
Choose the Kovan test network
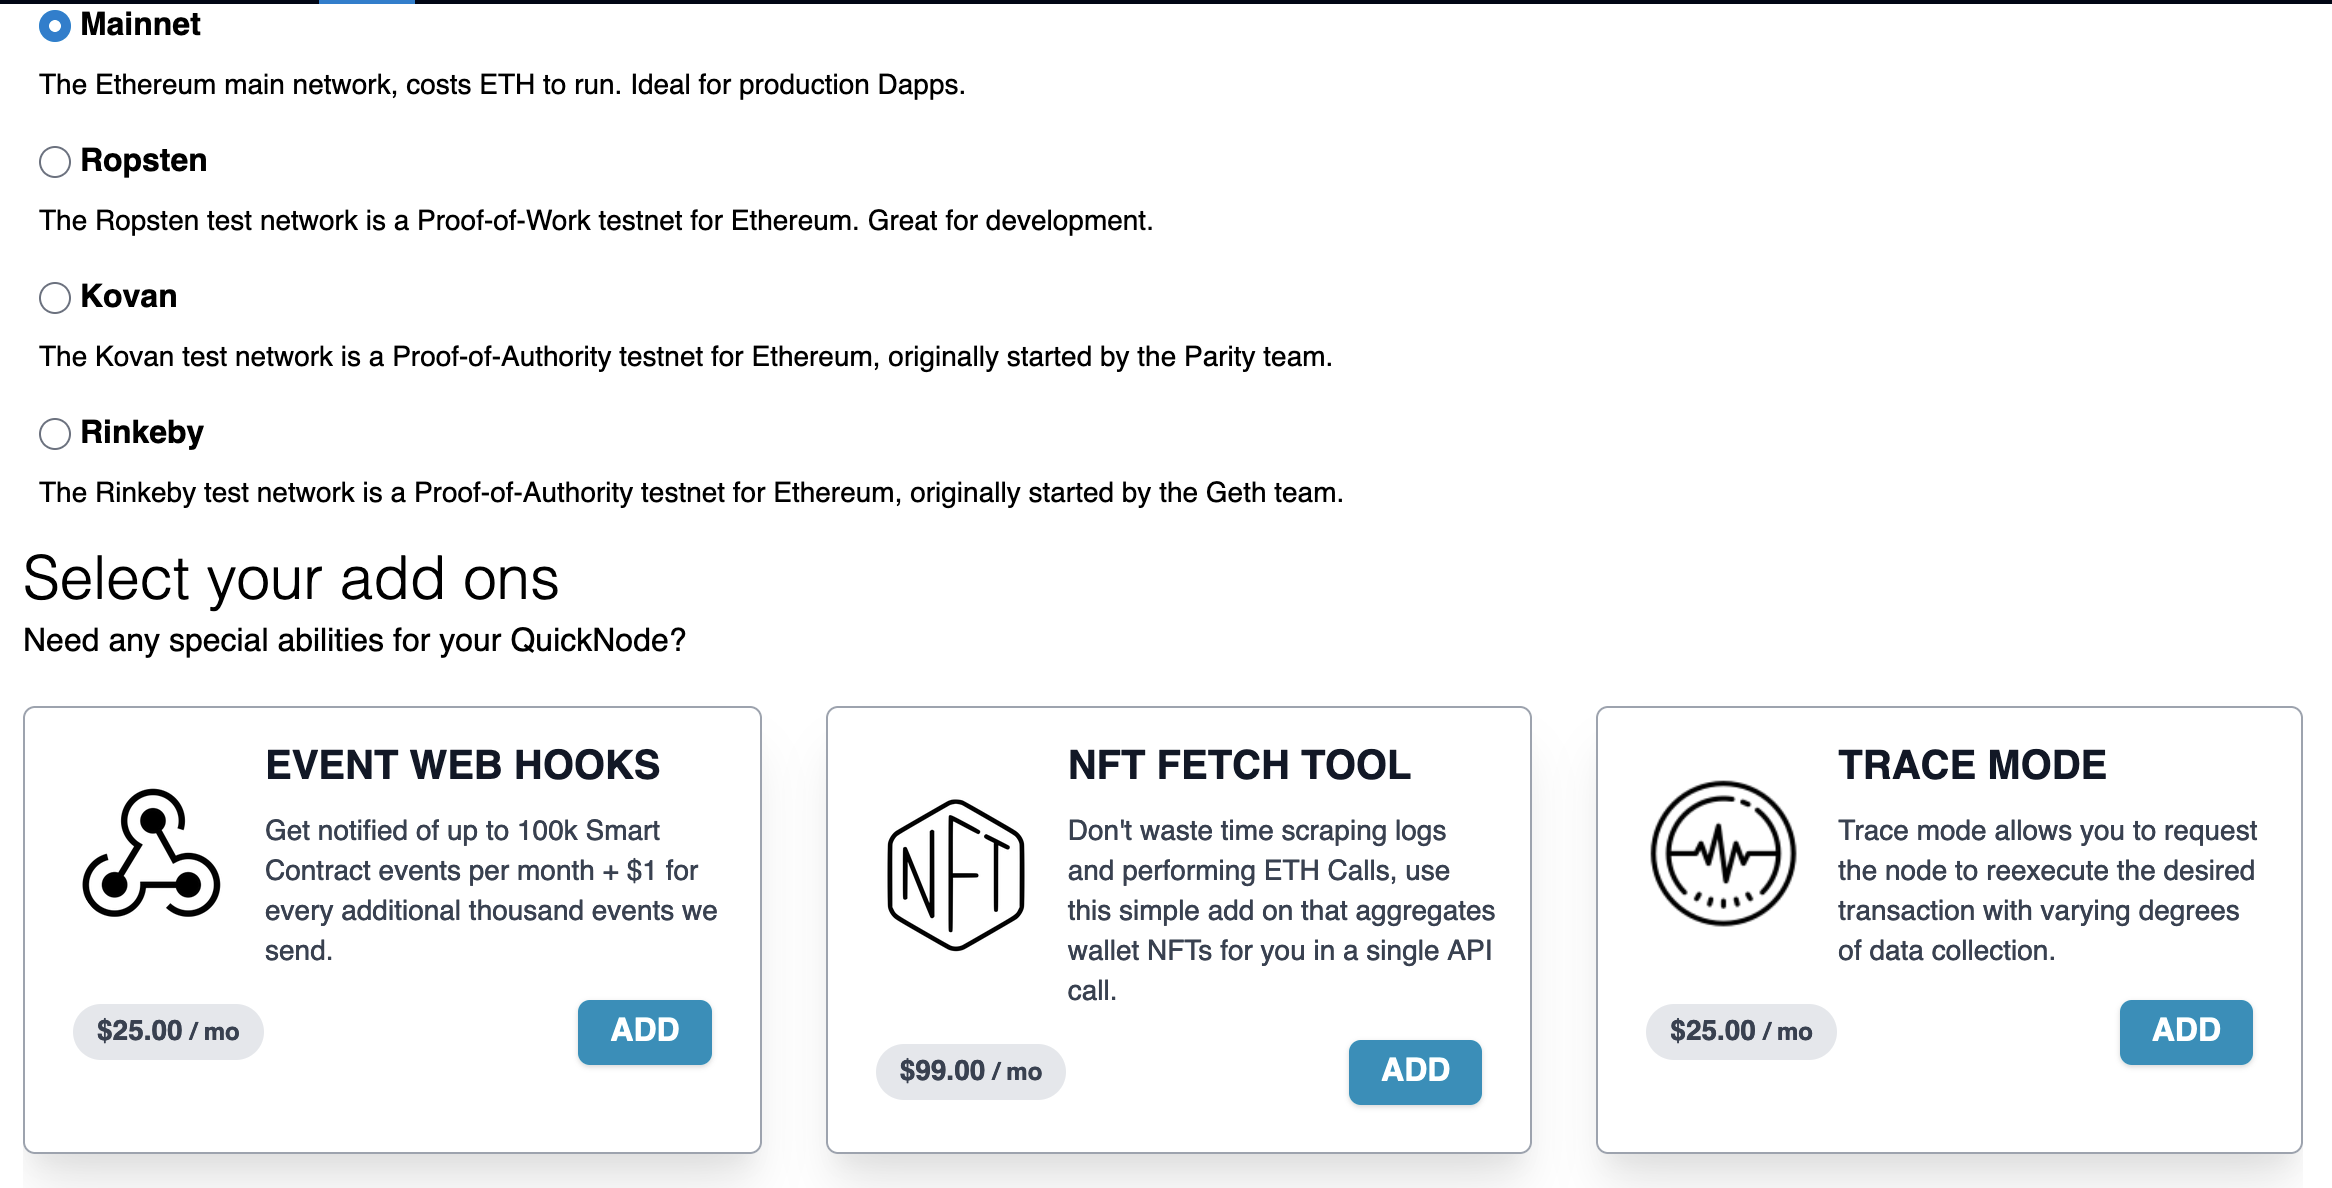pyautogui.click(x=55, y=297)
